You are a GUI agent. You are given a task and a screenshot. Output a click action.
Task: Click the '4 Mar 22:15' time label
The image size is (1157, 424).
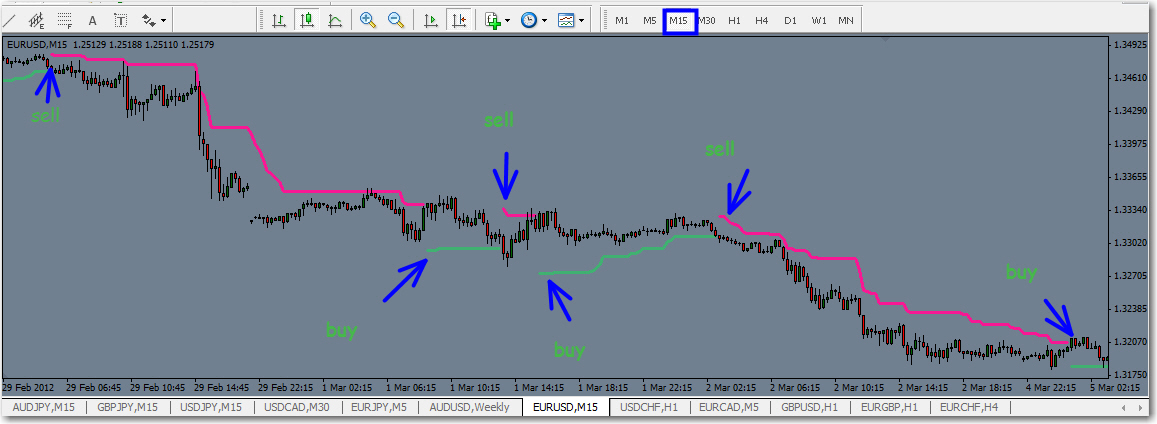tap(1051, 386)
